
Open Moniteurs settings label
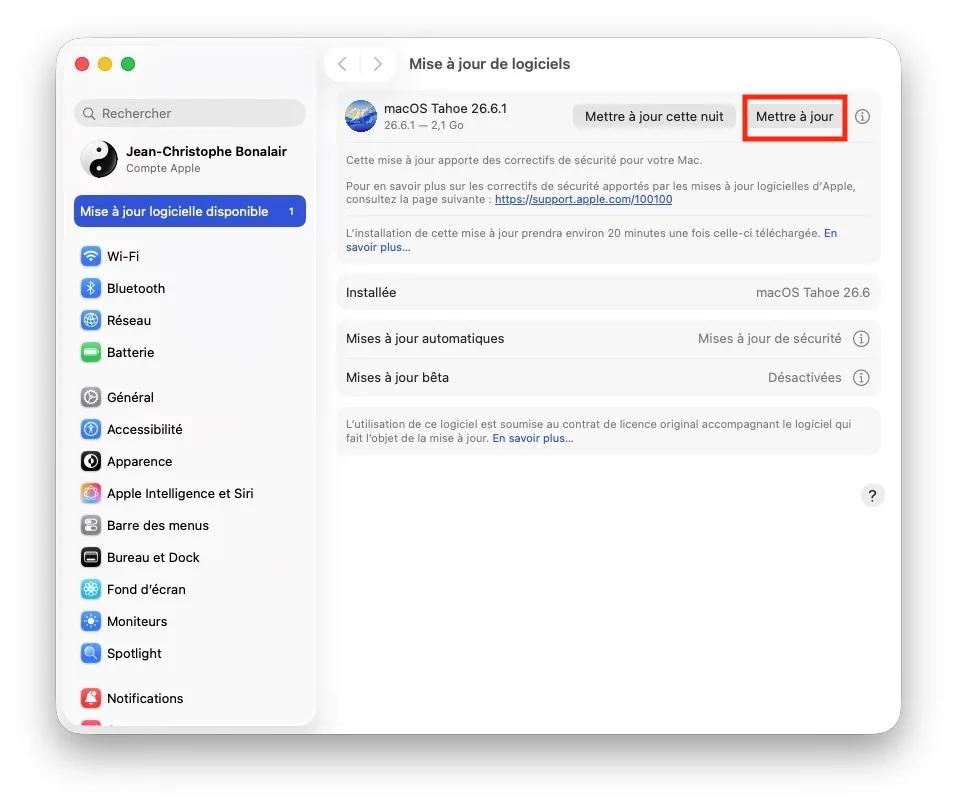click(137, 622)
